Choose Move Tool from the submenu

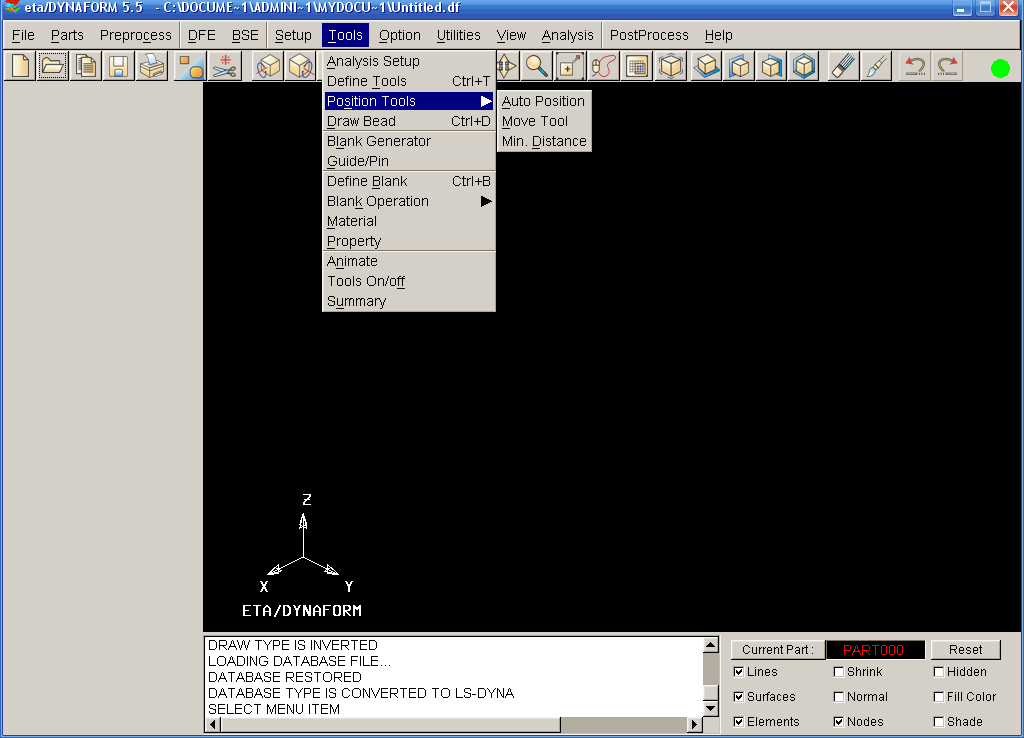click(544, 121)
